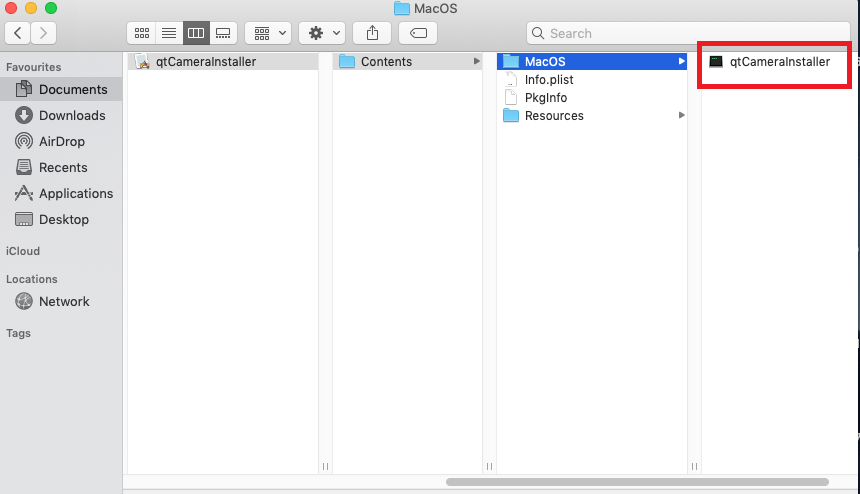Click the MacOS folder icon in title bar

401,8
